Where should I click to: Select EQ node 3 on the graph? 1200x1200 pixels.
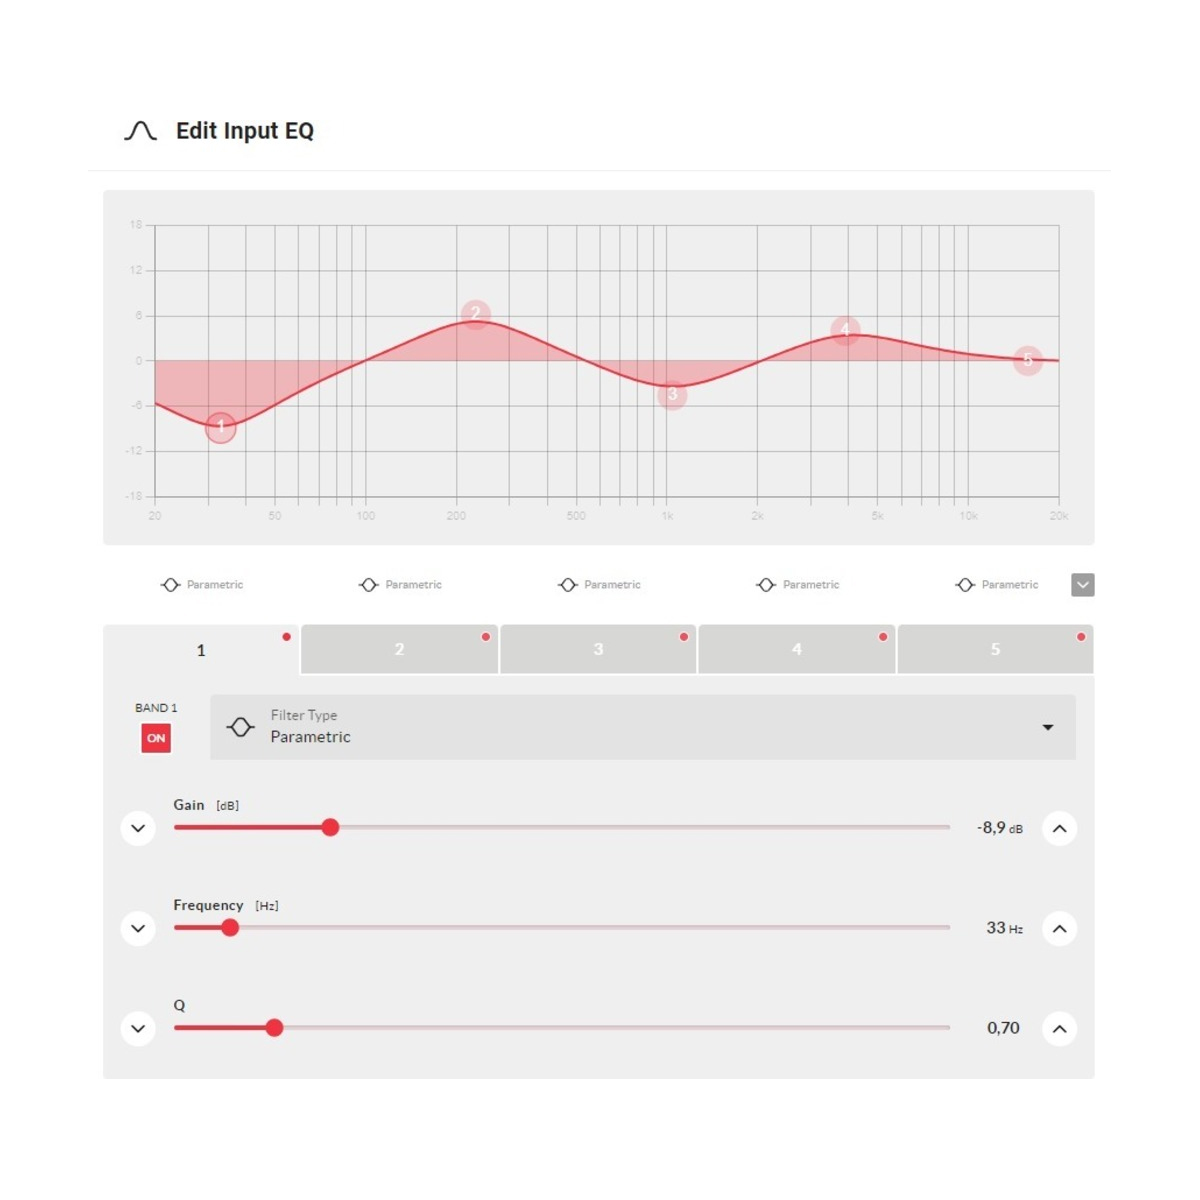point(672,395)
